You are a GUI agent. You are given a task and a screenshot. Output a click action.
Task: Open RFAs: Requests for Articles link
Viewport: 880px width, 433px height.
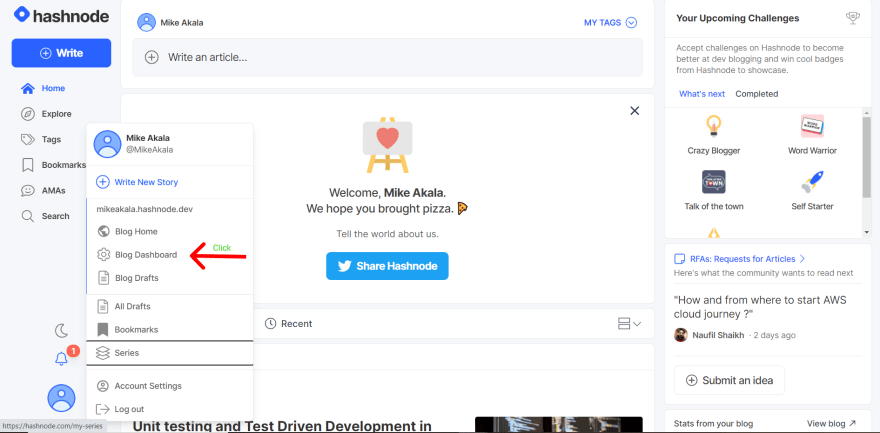pos(740,259)
